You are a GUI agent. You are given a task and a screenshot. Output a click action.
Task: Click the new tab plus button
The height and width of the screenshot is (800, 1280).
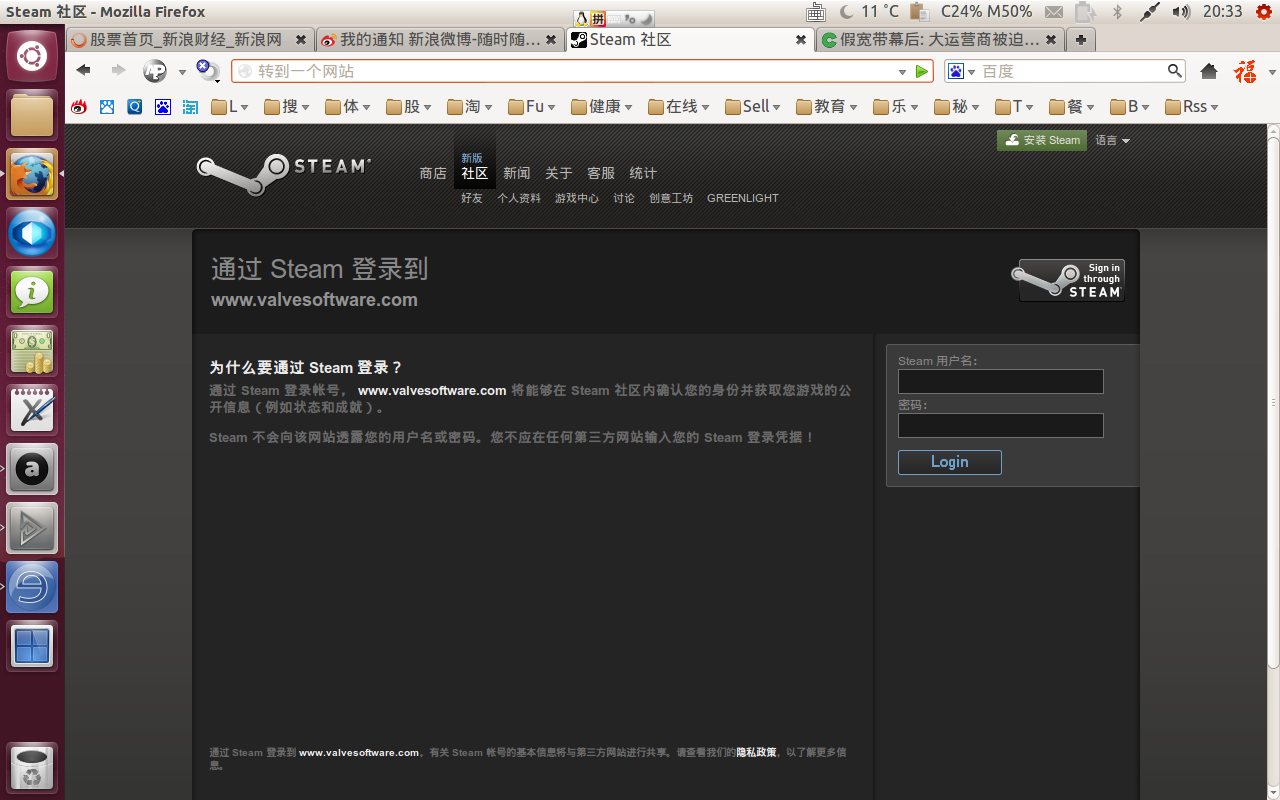(1080, 40)
